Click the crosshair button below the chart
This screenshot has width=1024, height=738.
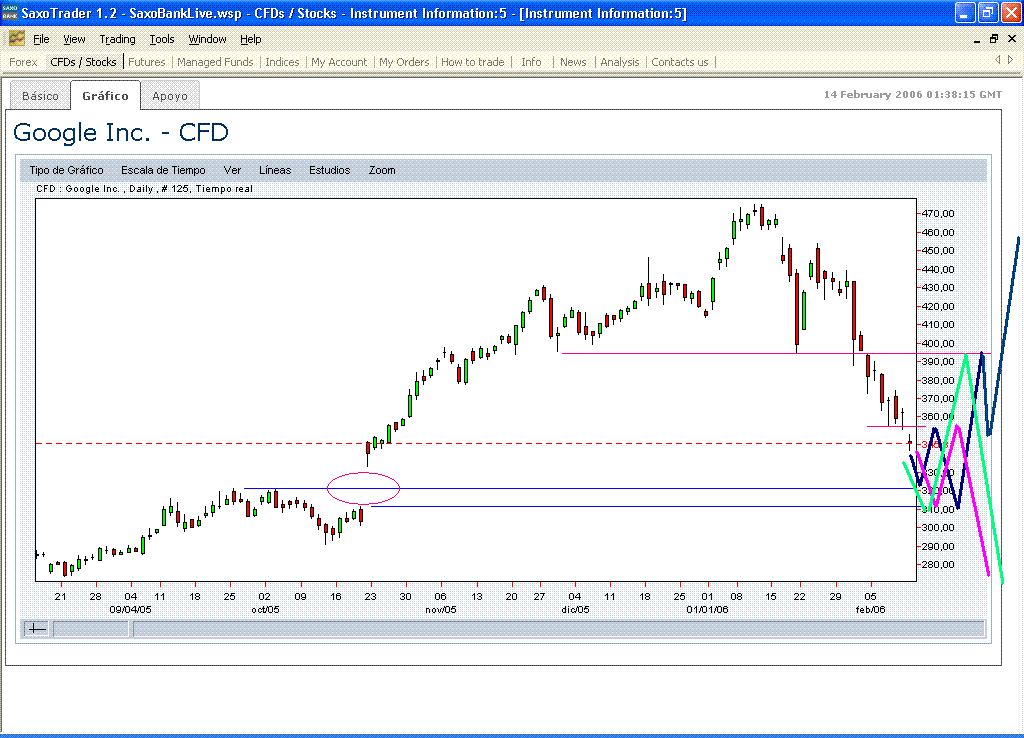(37, 629)
